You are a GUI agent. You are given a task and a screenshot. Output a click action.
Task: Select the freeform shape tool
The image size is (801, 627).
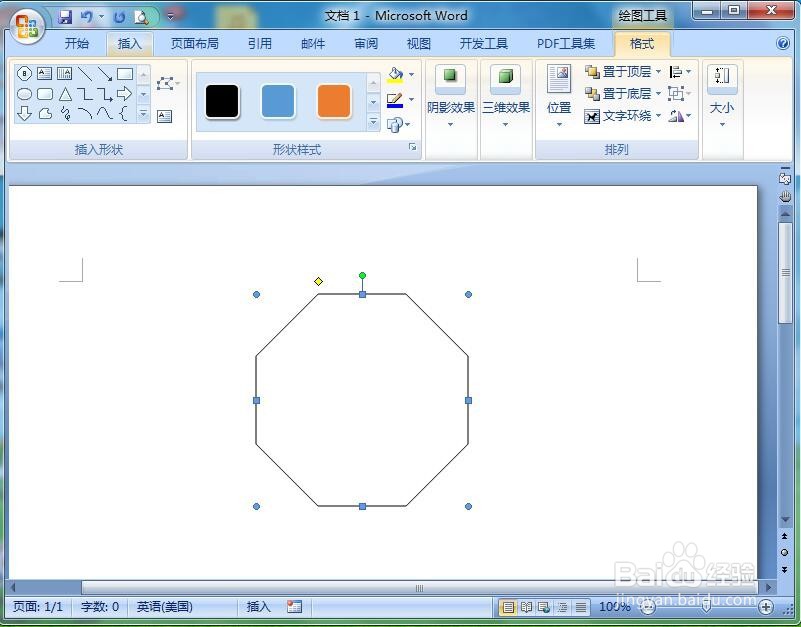pos(45,113)
